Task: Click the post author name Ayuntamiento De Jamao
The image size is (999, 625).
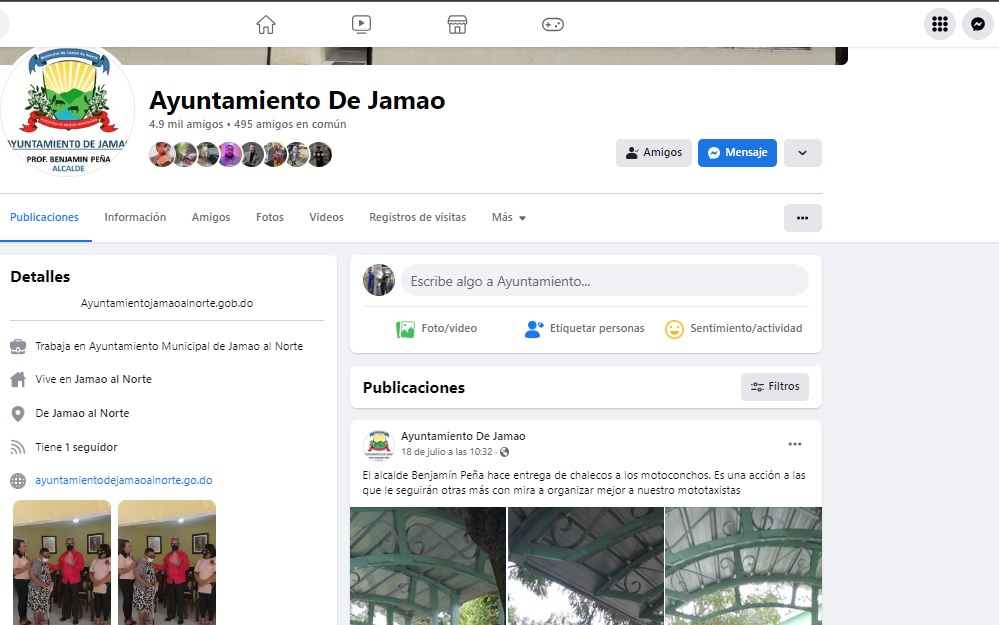Action: [x=463, y=436]
